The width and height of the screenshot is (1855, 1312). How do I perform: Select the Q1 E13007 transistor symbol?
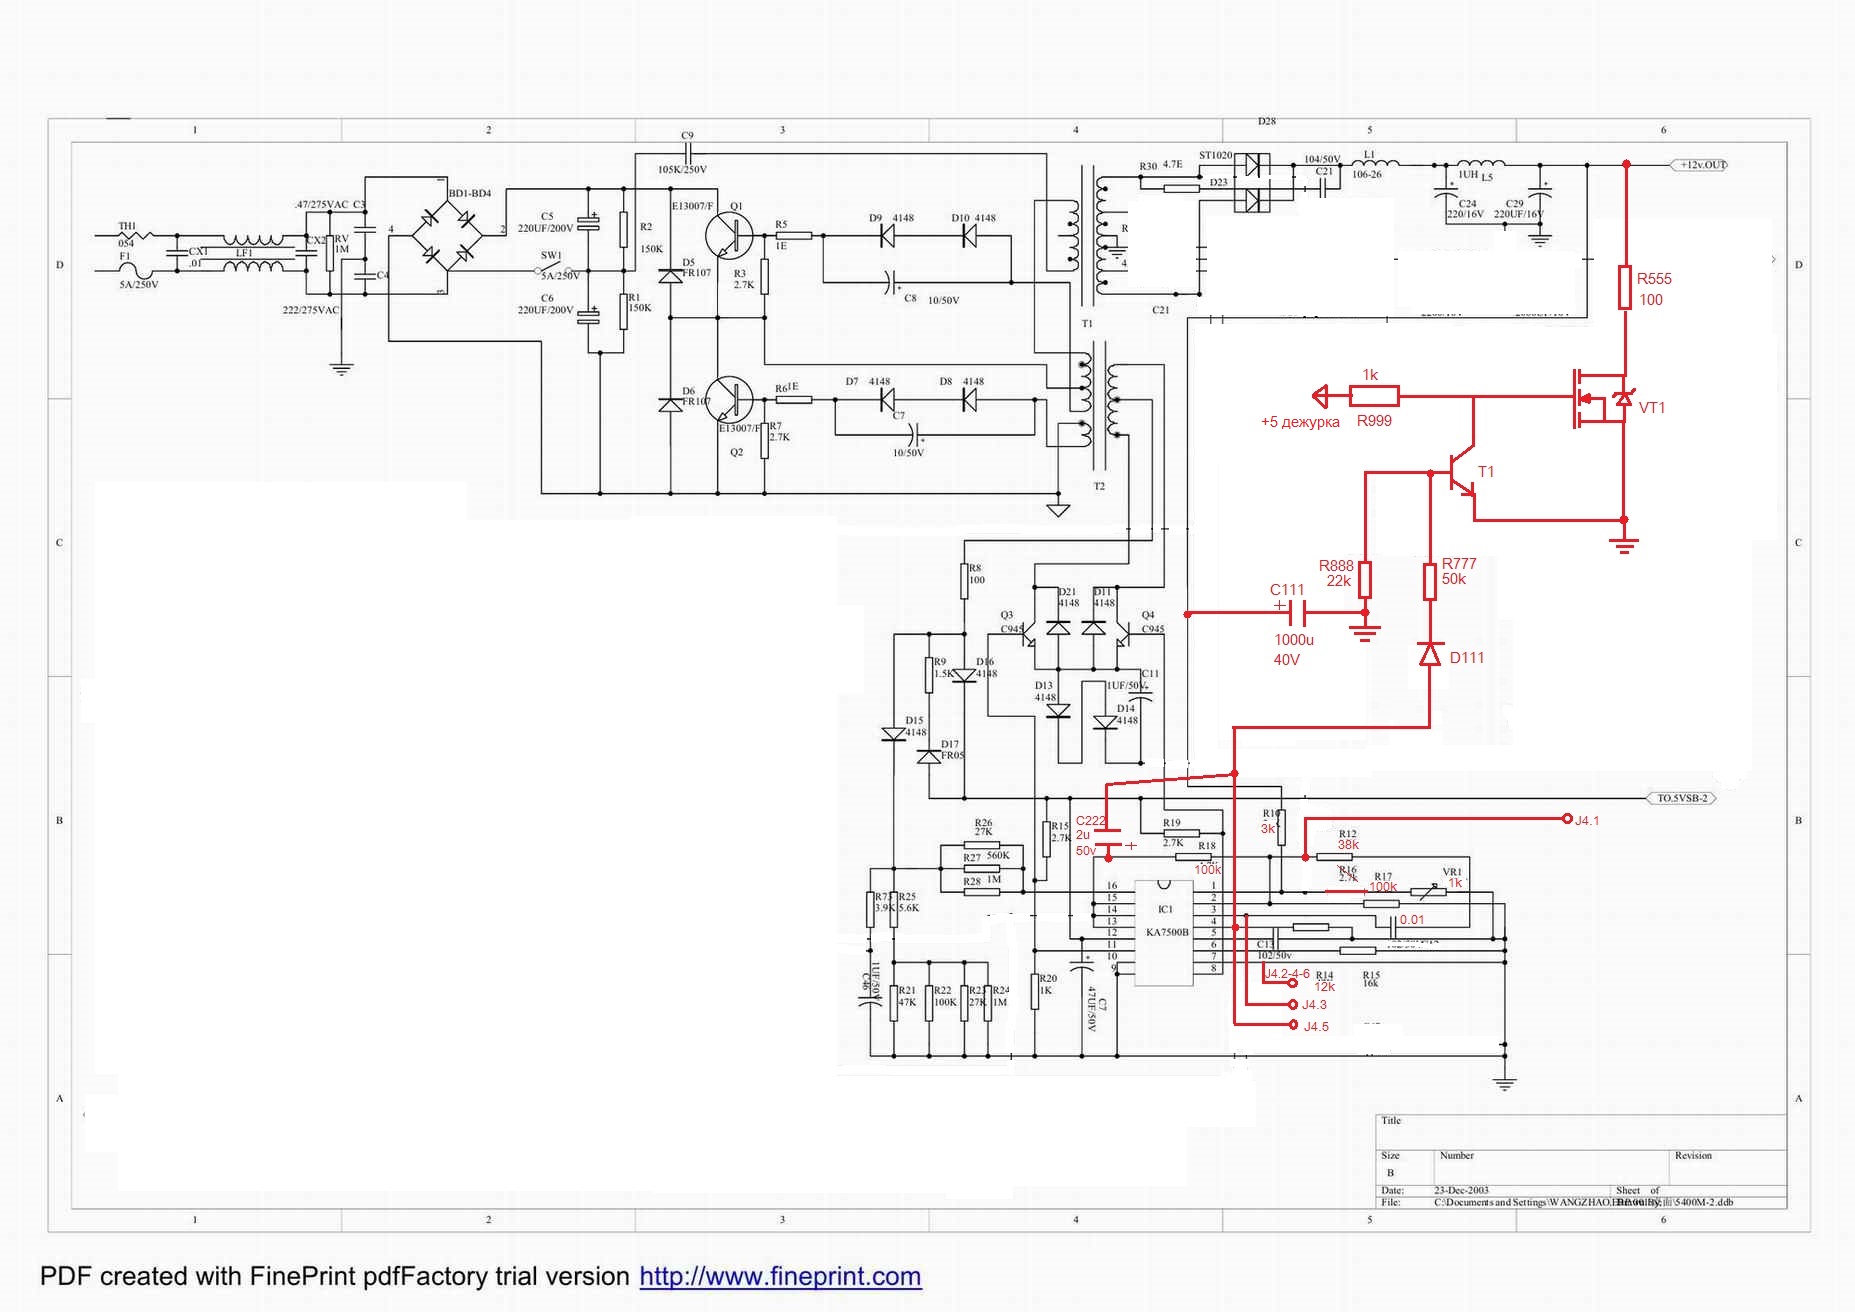[x=728, y=235]
